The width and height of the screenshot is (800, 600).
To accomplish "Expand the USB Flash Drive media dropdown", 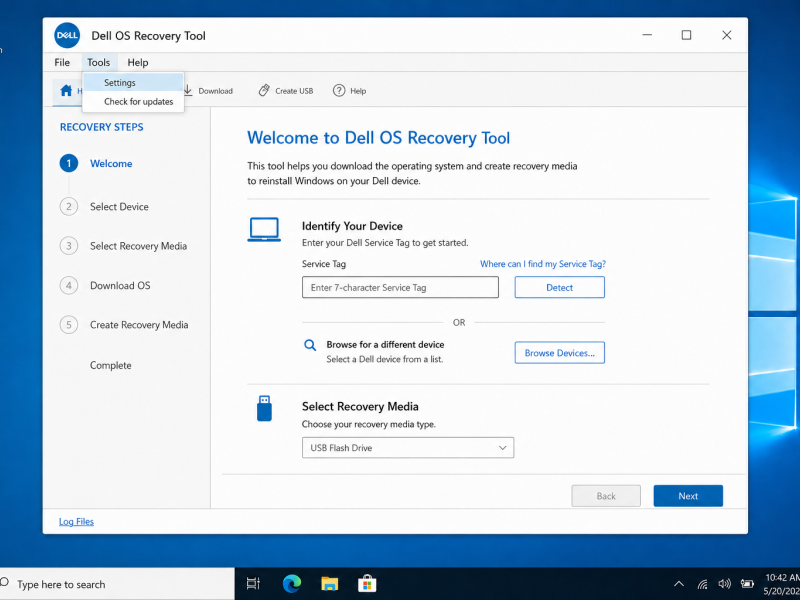I will [x=408, y=447].
